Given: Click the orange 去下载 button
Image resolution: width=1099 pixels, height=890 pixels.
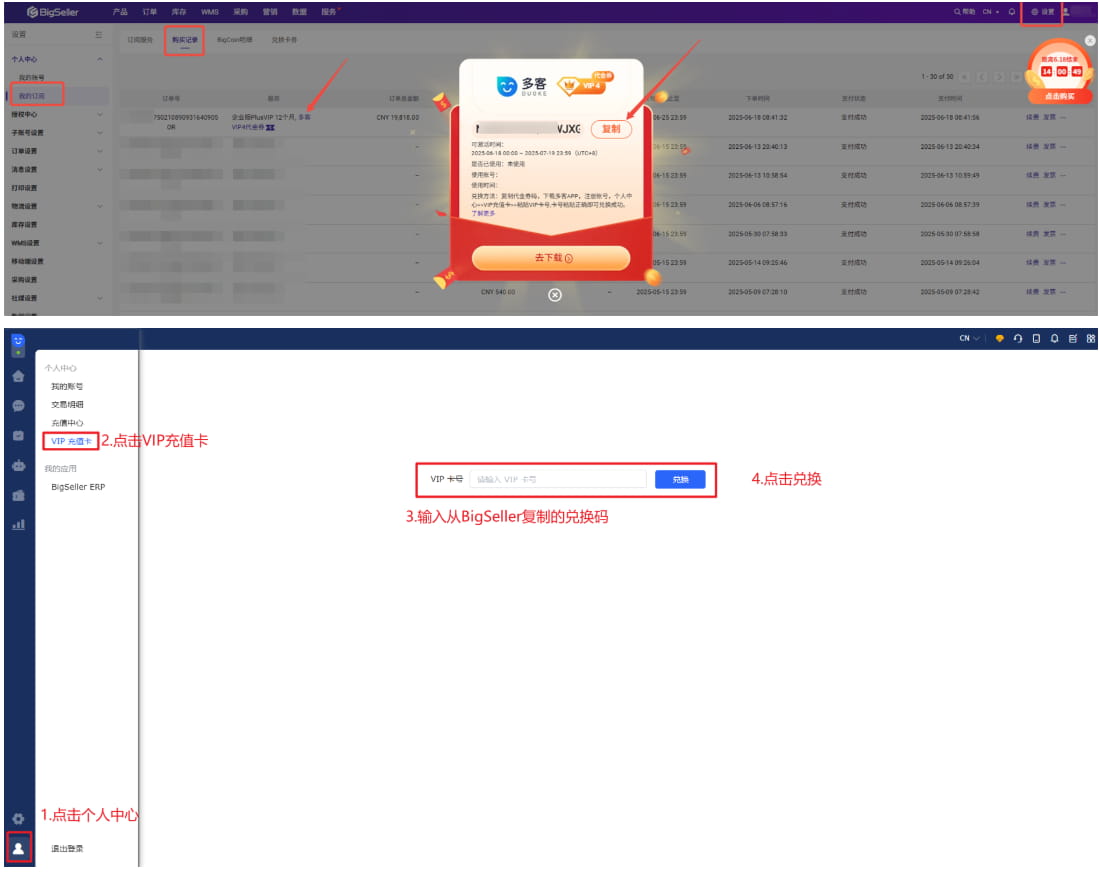Looking at the screenshot, I should click(x=551, y=258).
